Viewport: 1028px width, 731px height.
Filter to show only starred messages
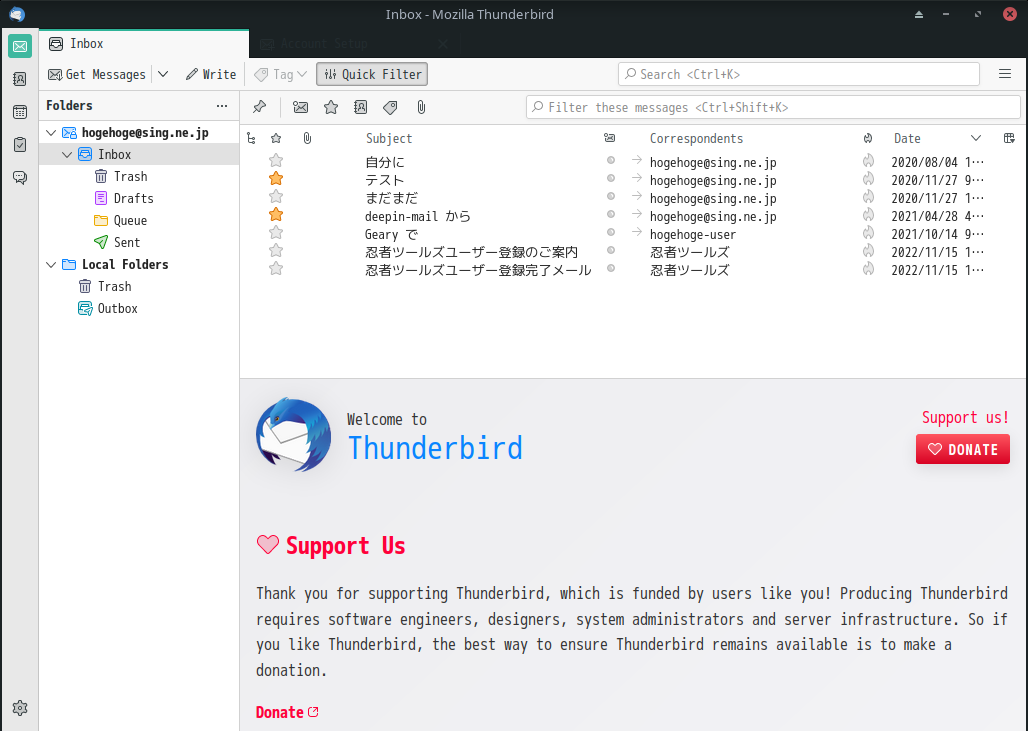[331, 107]
